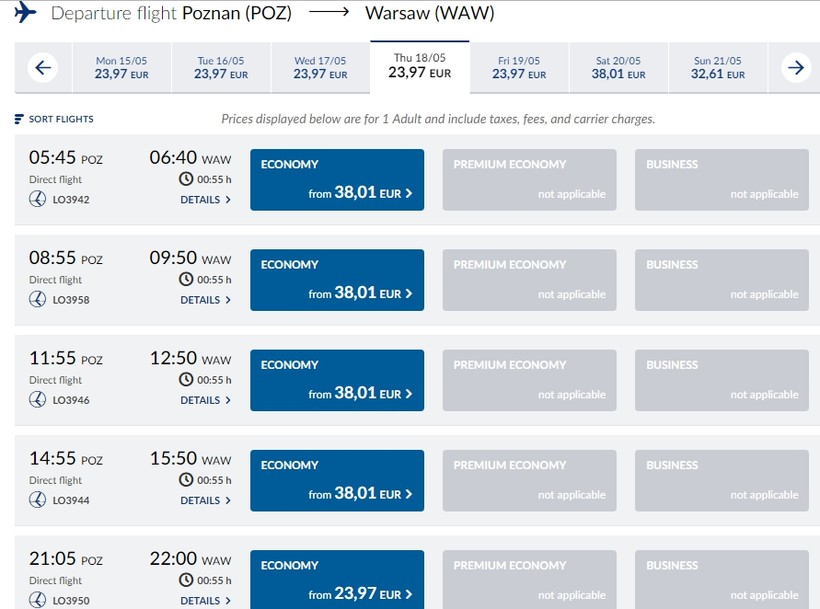Select Economy fare for 14:55 flight
Viewport: 820px width, 609px height.
pos(337,480)
